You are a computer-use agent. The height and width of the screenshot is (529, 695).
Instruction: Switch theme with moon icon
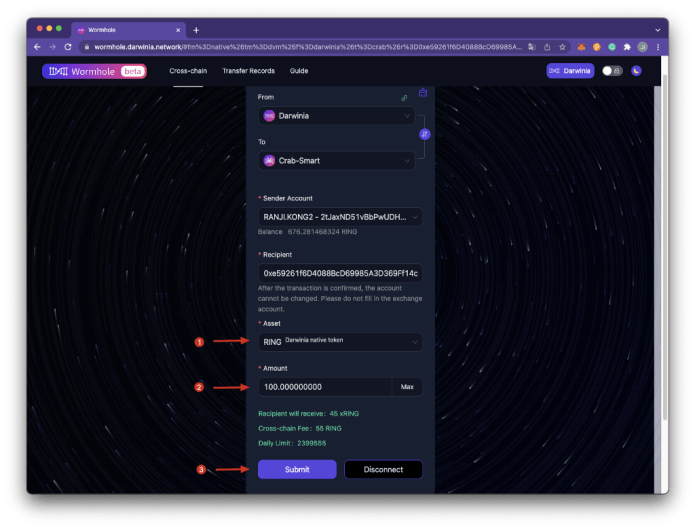(636, 71)
